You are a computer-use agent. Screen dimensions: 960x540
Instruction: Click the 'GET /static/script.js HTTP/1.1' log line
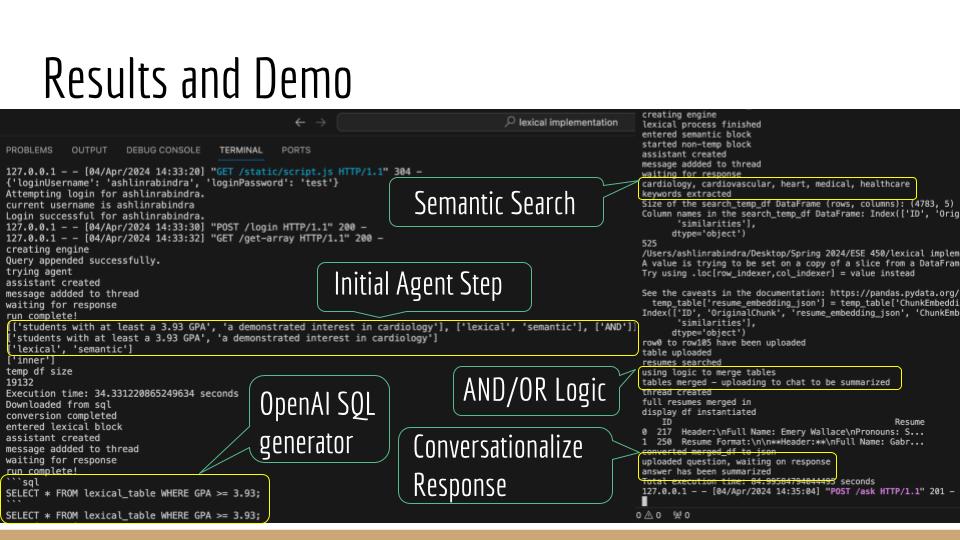214,171
